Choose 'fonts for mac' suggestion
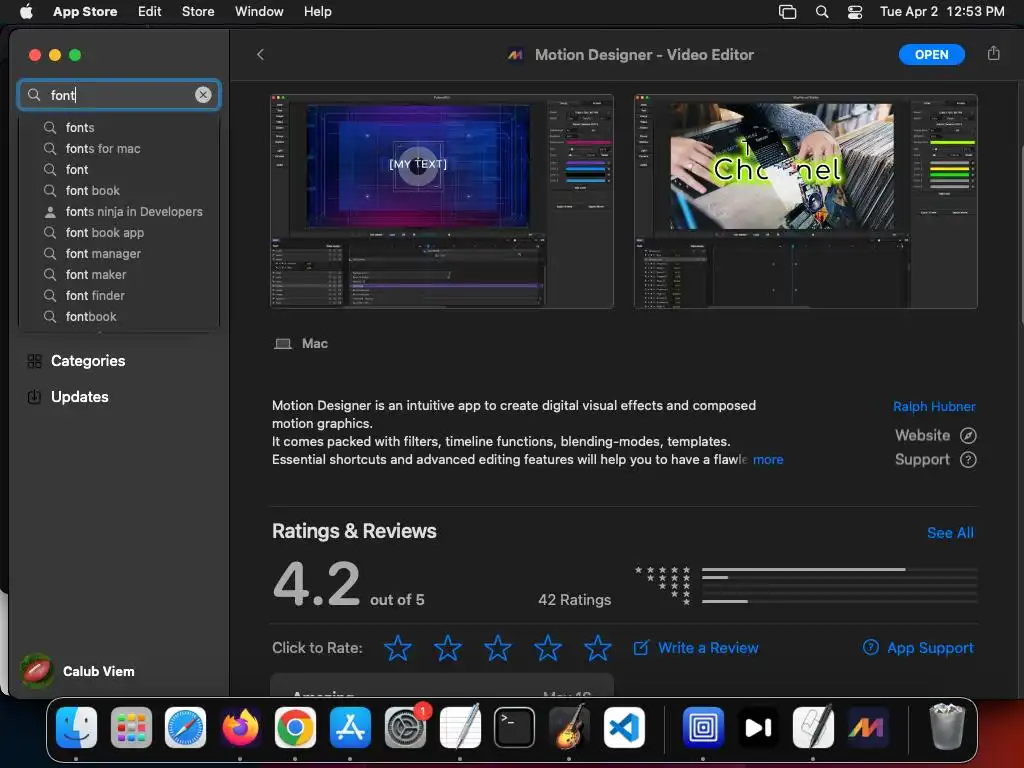Viewport: 1024px width, 768px height. tap(119, 148)
